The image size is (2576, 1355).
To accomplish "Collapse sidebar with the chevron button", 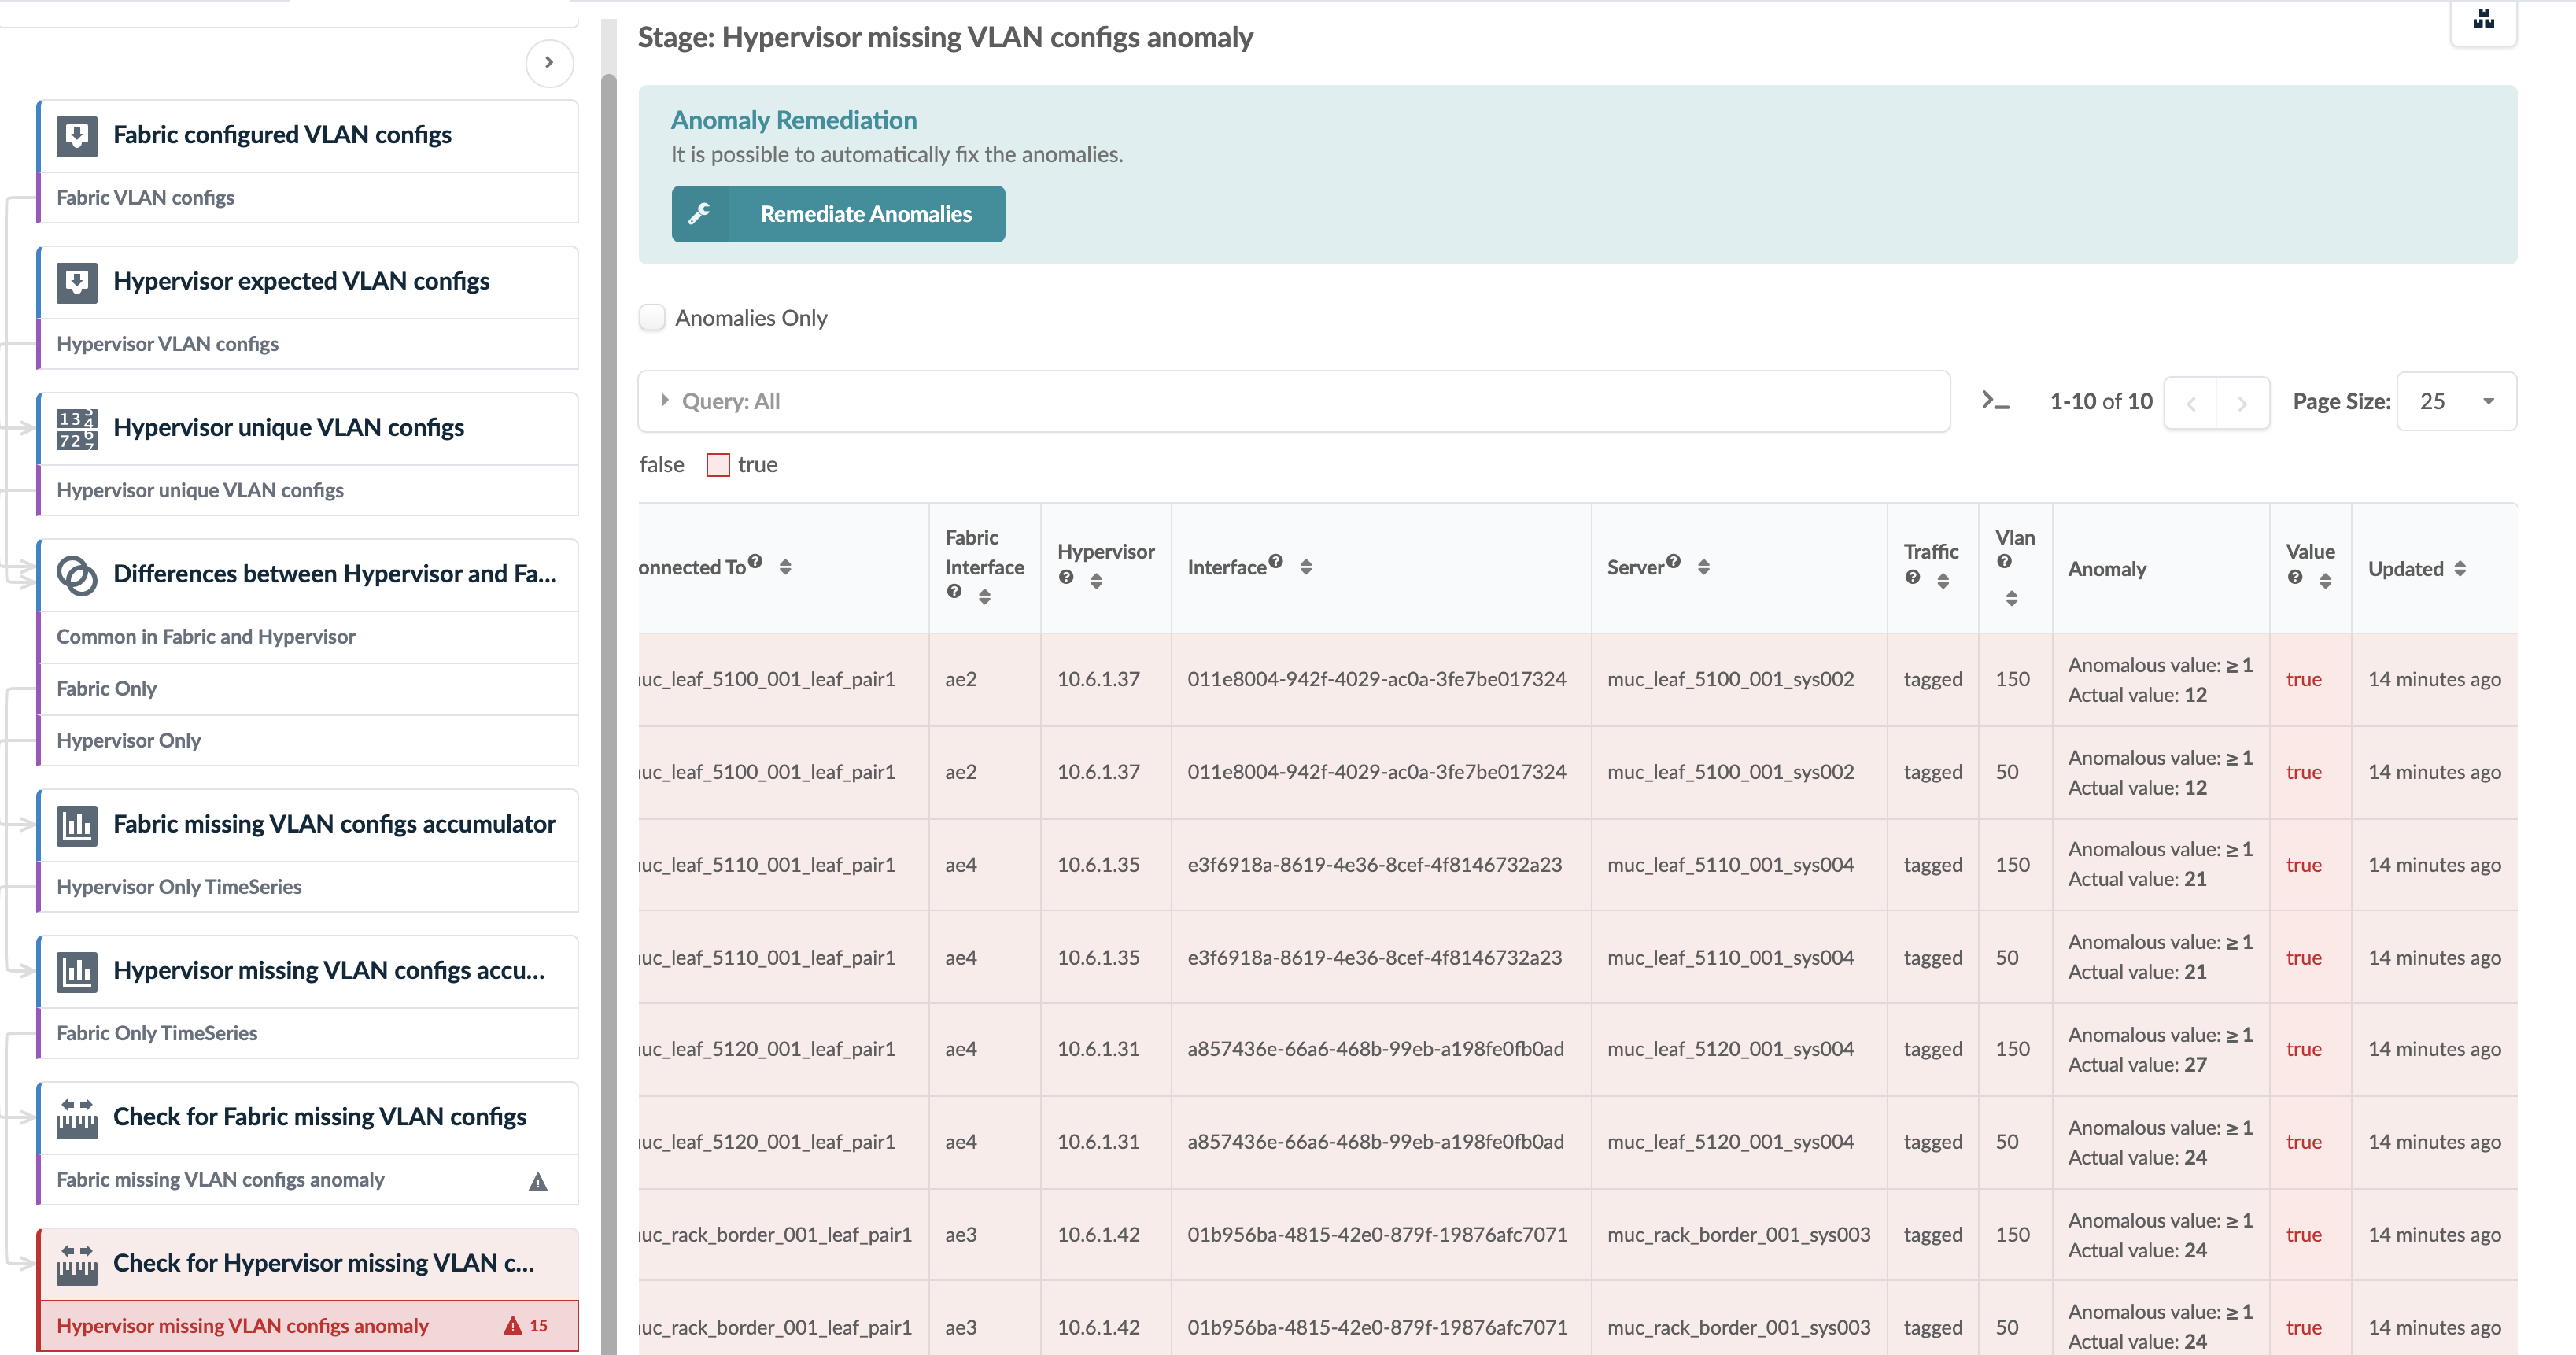I will [549, 63].
